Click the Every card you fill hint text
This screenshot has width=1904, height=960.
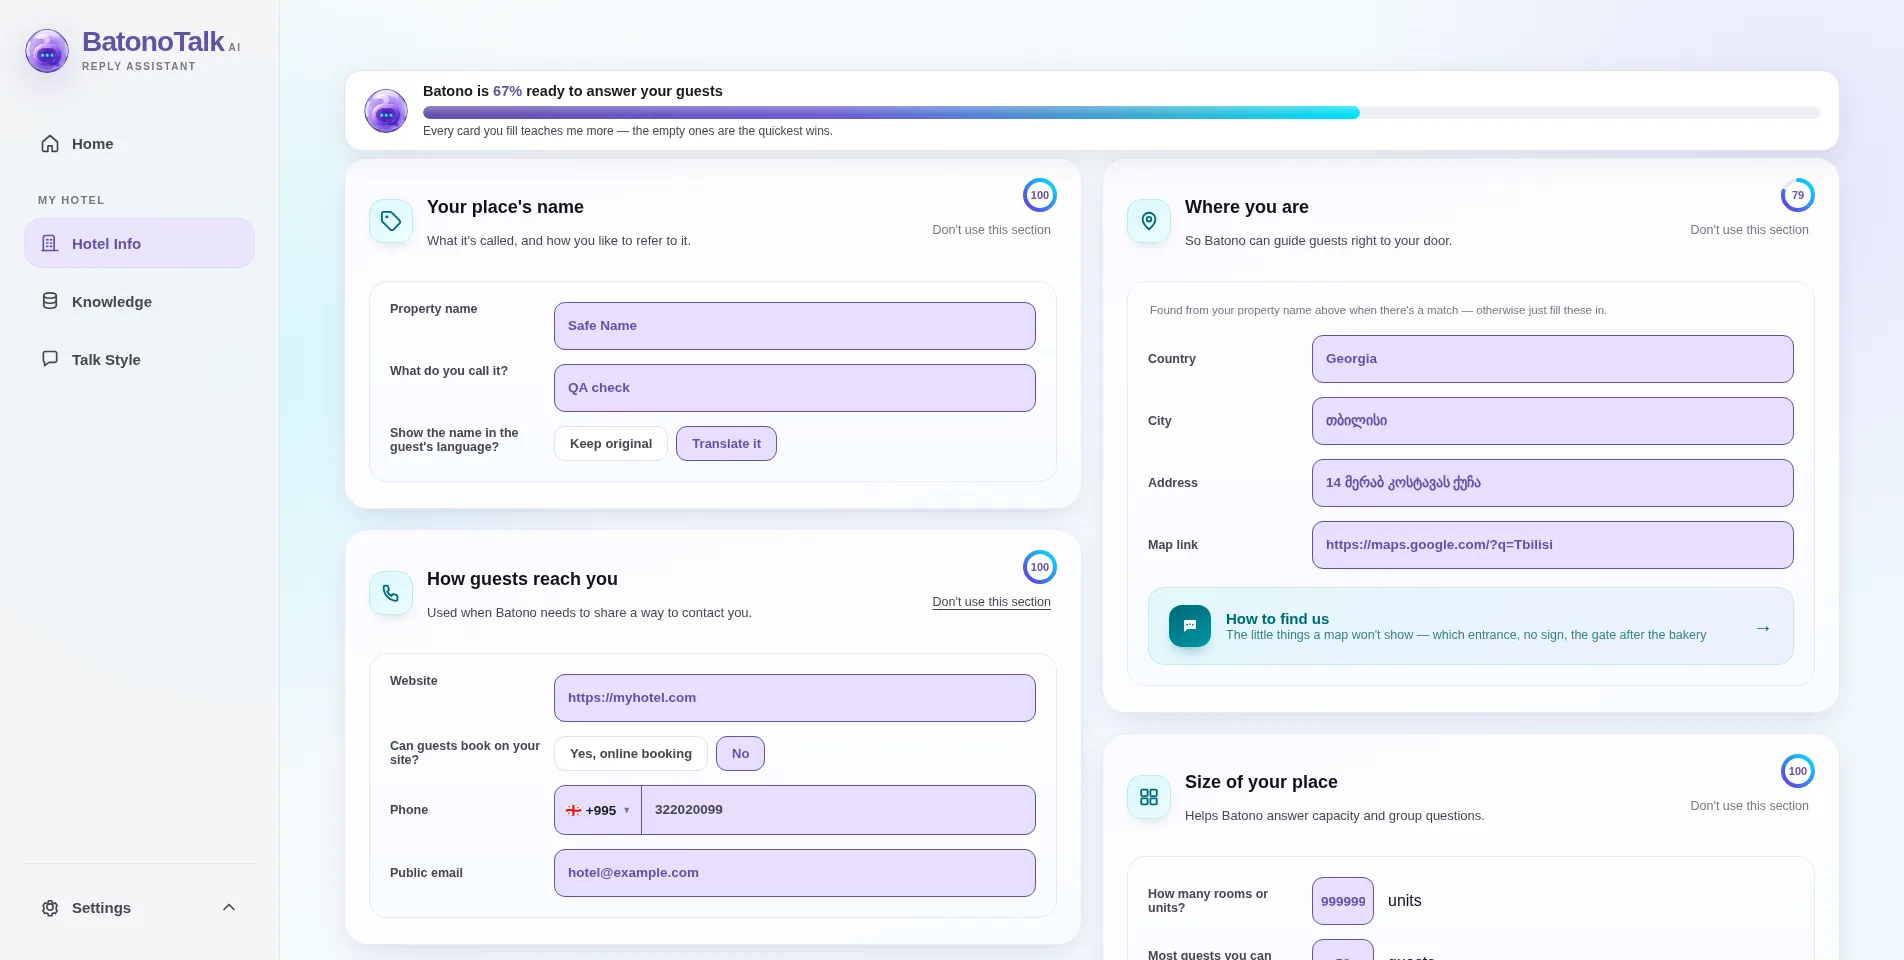[x=627, y=131]
